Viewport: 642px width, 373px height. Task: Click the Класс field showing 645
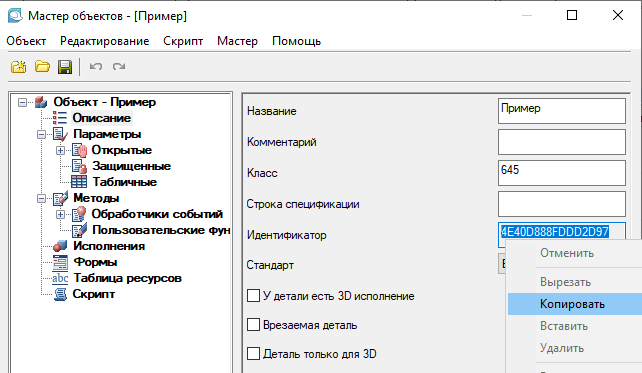tap(562, 173)
